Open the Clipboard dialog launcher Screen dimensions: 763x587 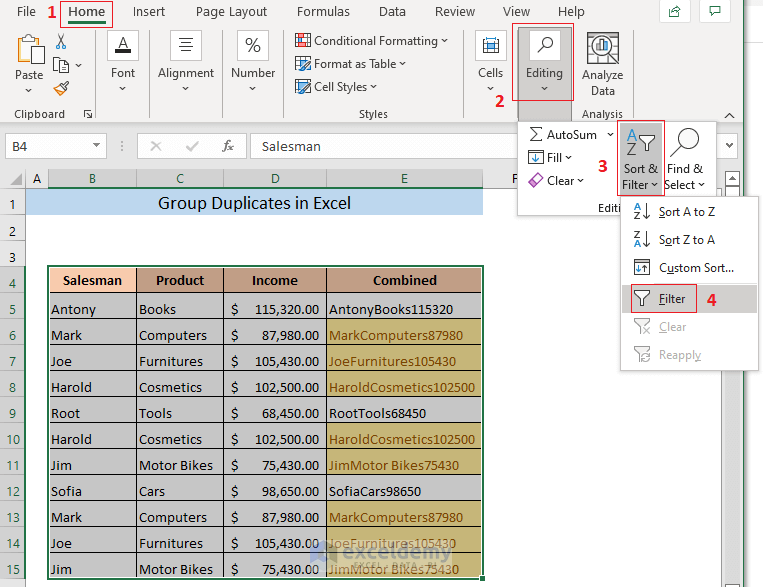[x=88, y=114]
